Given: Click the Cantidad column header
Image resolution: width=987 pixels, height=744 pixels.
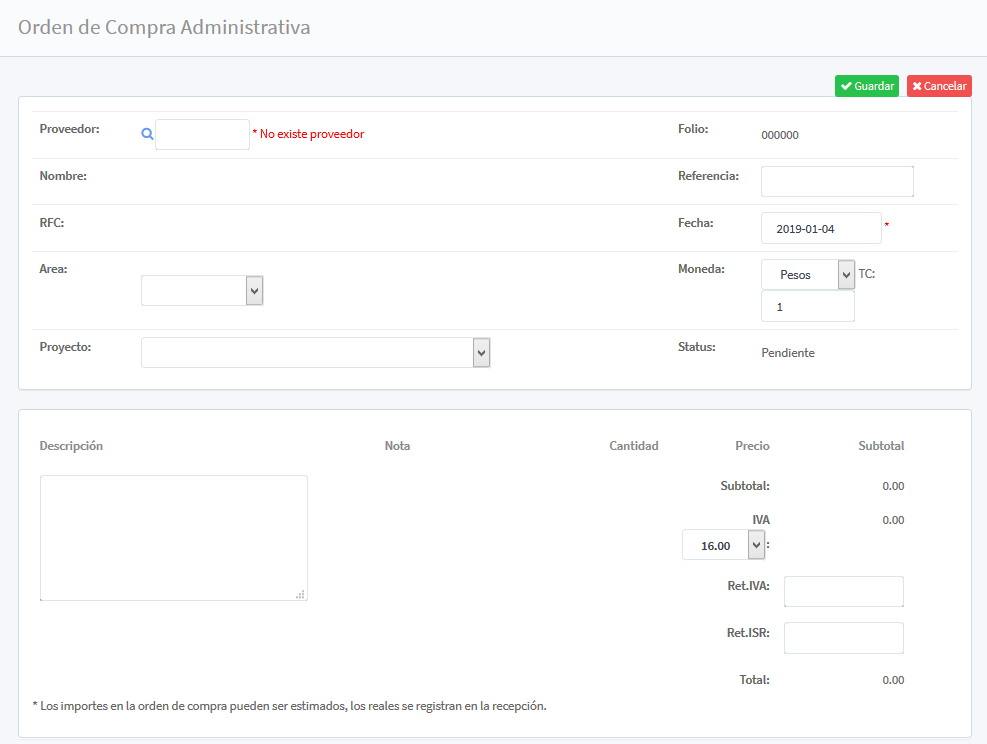Looking at the screenshot, I should pos(634,446).
